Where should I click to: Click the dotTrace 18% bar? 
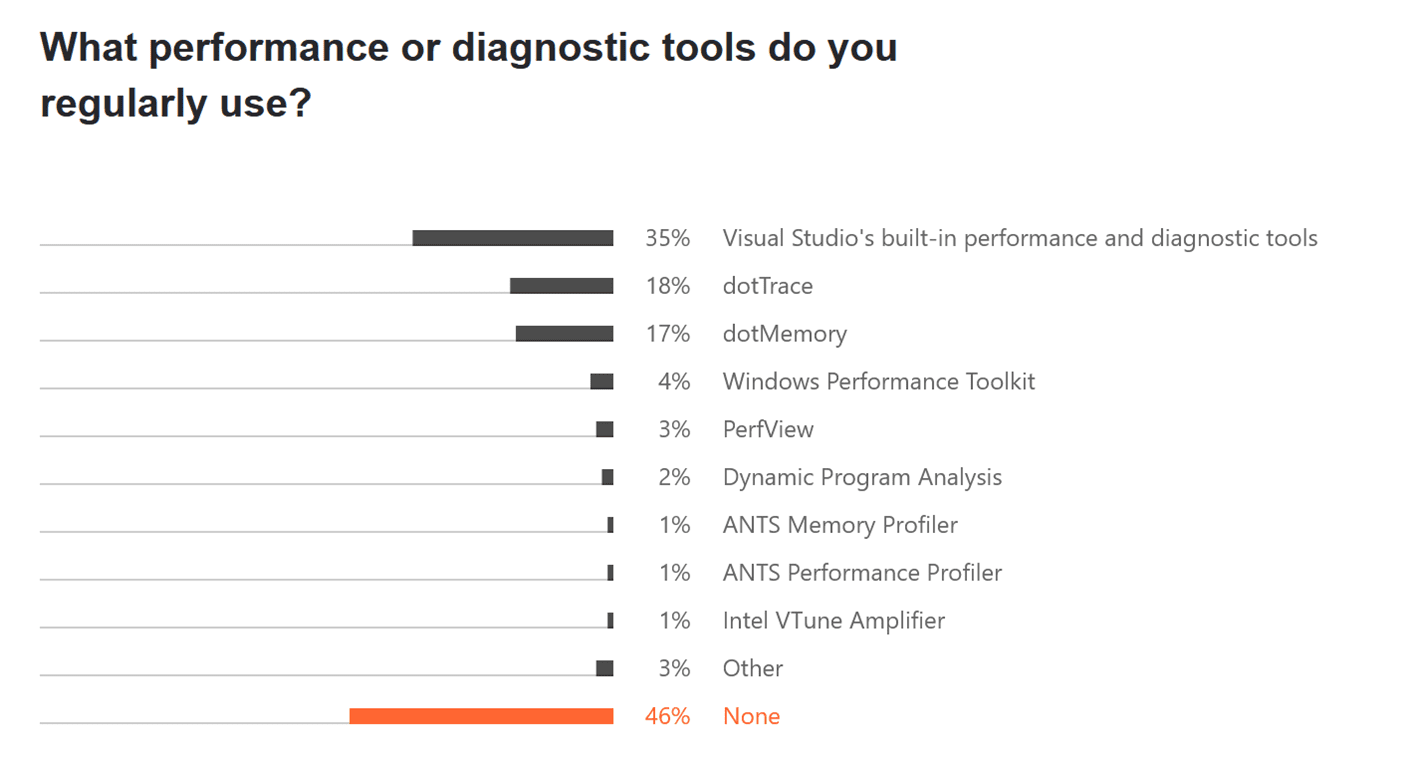561,286
